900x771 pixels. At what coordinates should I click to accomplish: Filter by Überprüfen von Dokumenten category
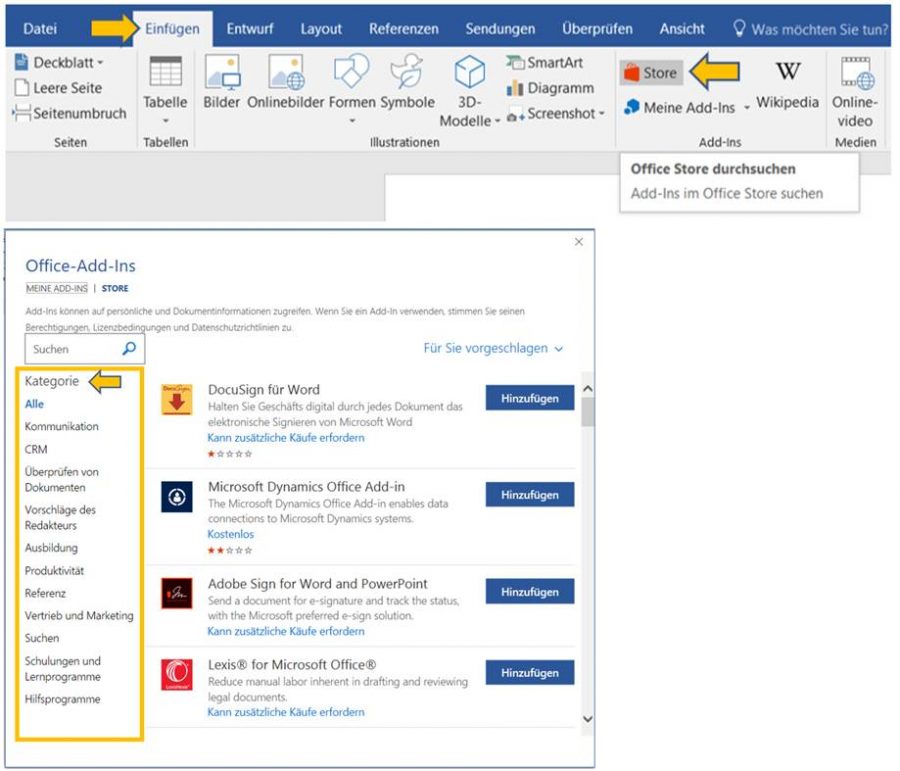[61, 479]
